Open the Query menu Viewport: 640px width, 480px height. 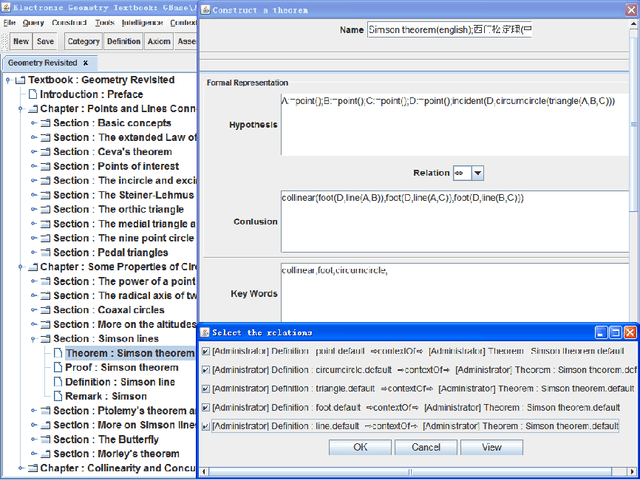point(33,23)
